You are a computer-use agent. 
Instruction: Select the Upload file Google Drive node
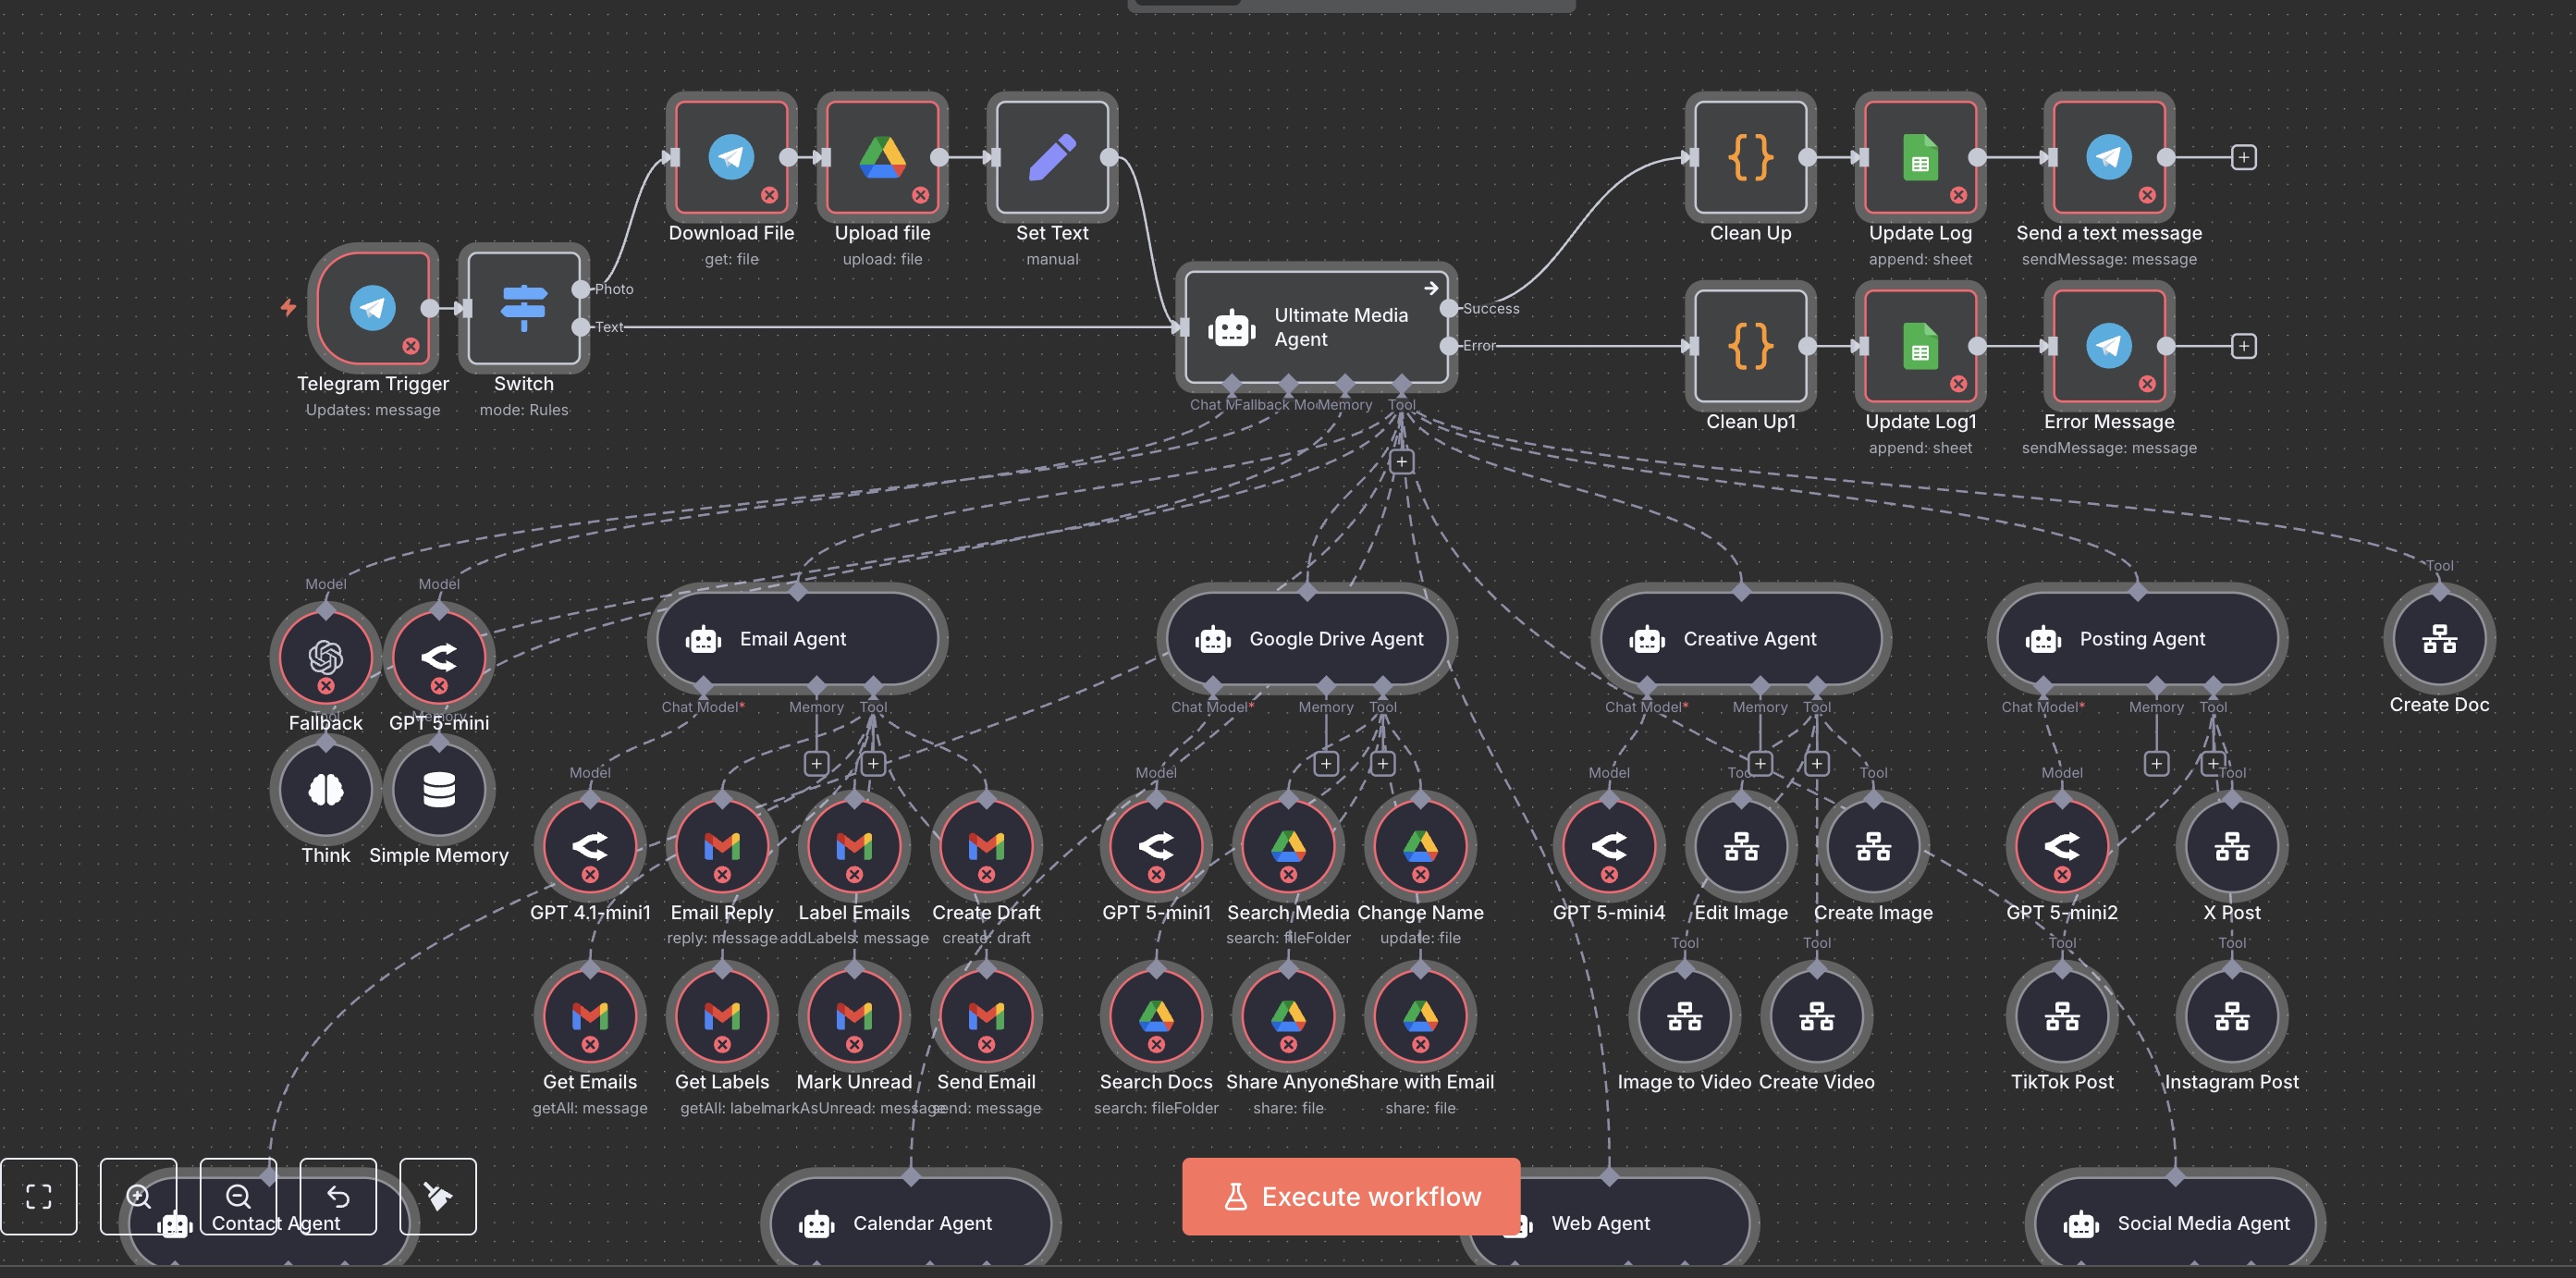click(x=882, y=157)
